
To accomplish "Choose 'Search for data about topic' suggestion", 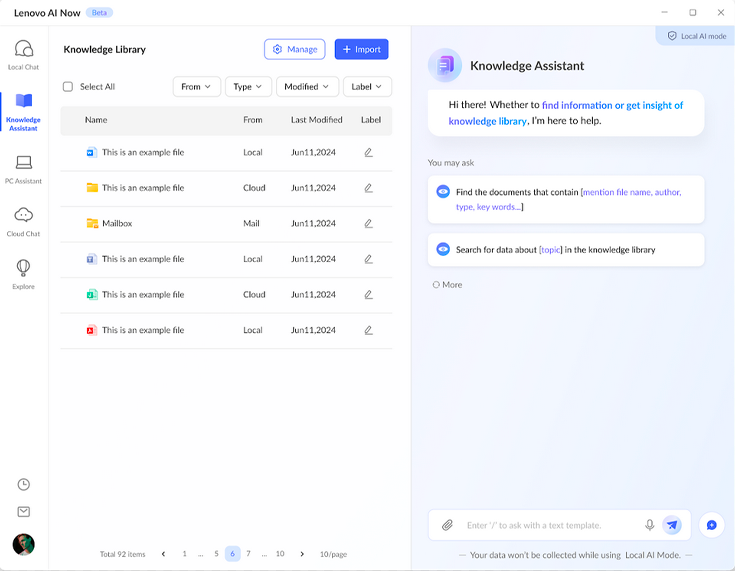I will (566, 250).
